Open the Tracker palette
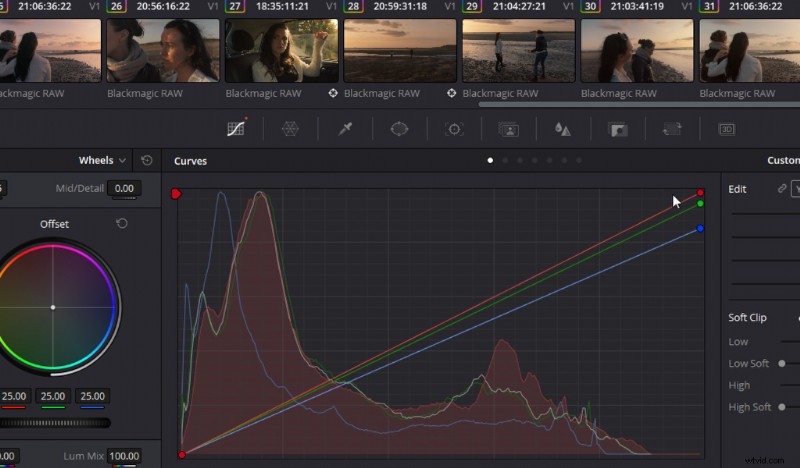The width and height of the screenshot is (800, 468). [x=454, y=129]
